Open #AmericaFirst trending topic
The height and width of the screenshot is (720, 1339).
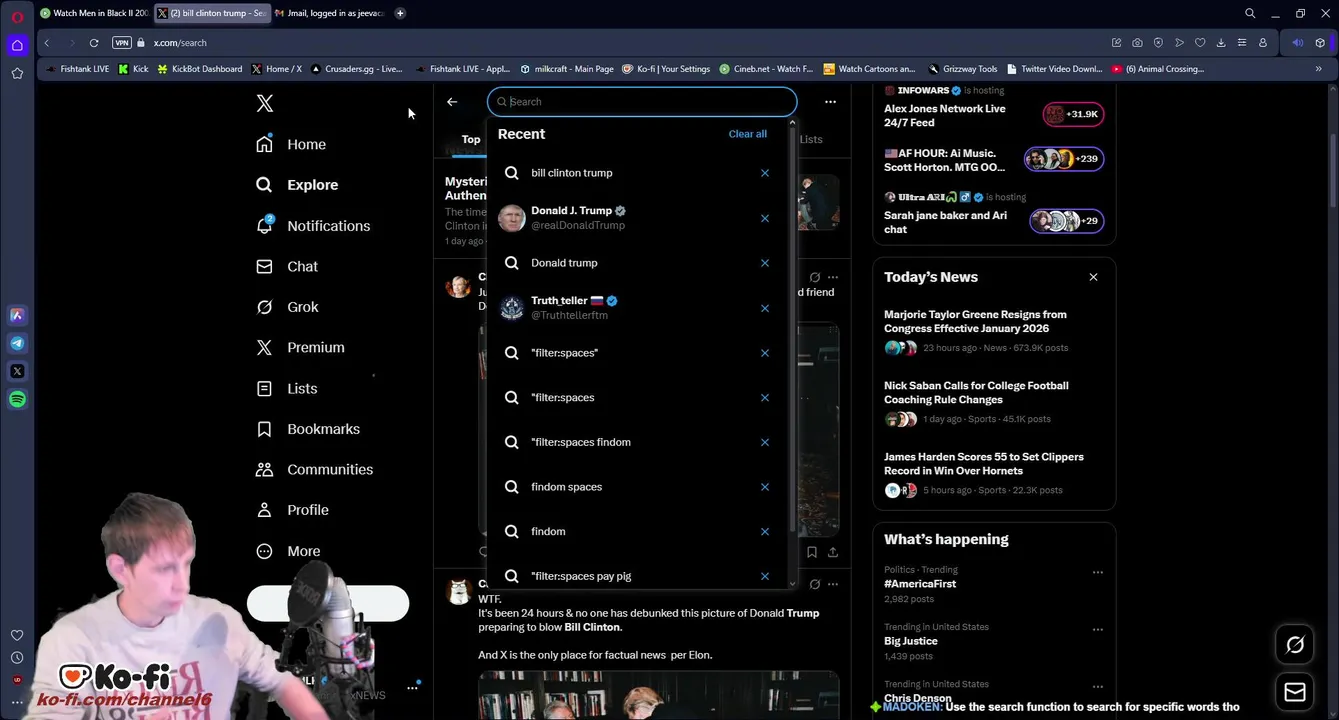tap(921, 584)
